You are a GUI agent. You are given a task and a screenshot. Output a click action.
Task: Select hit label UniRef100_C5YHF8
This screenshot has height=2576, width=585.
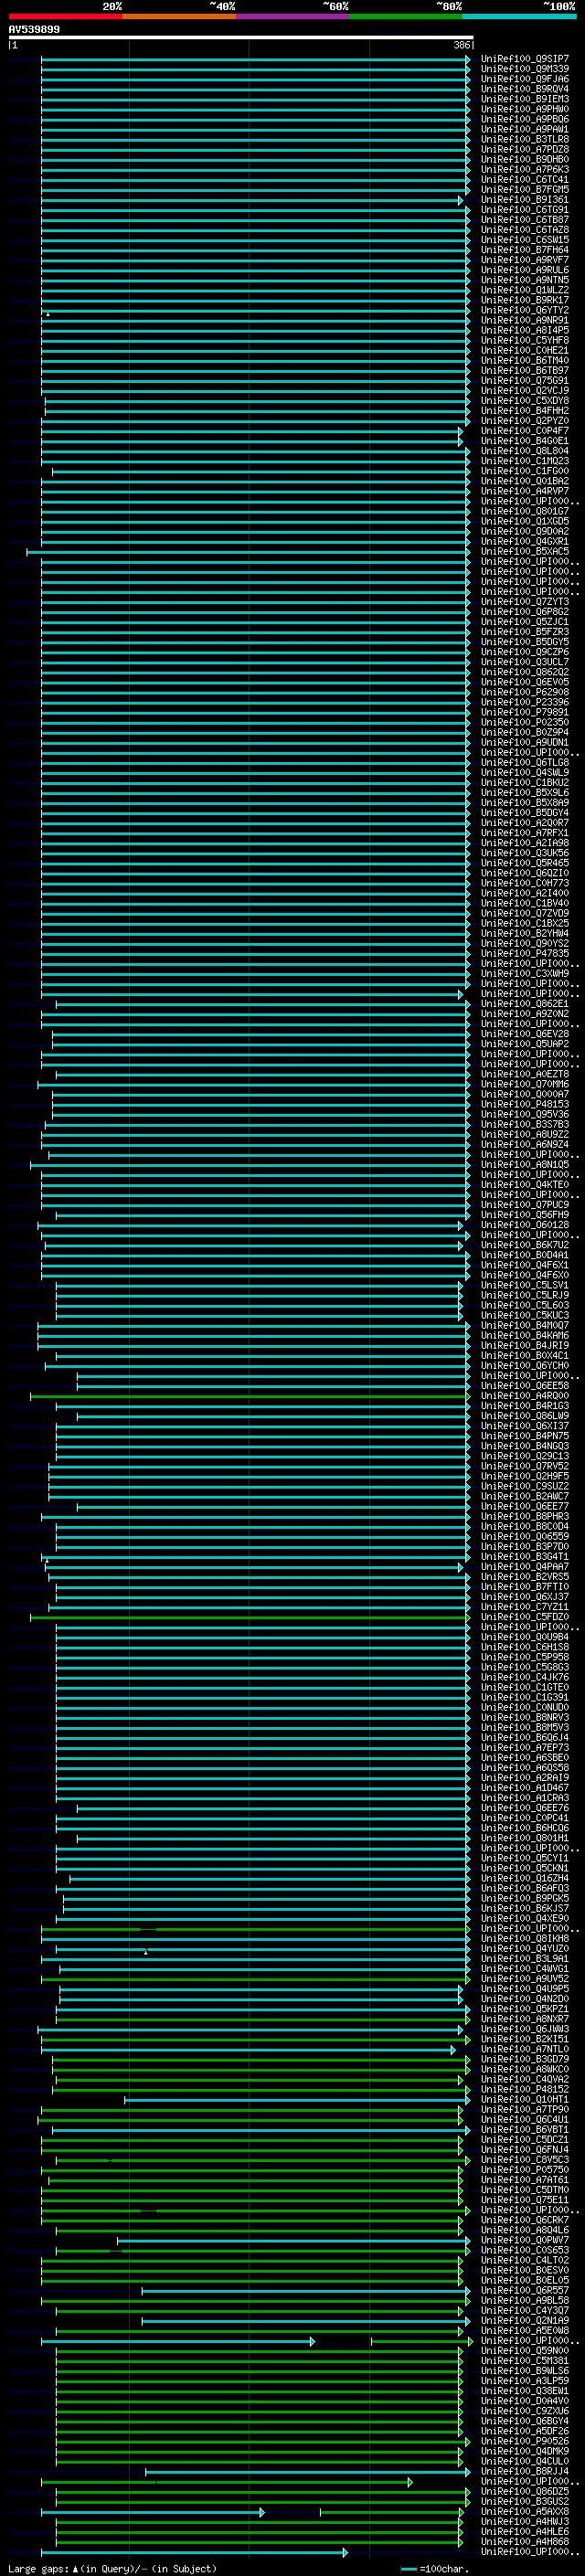525,340
